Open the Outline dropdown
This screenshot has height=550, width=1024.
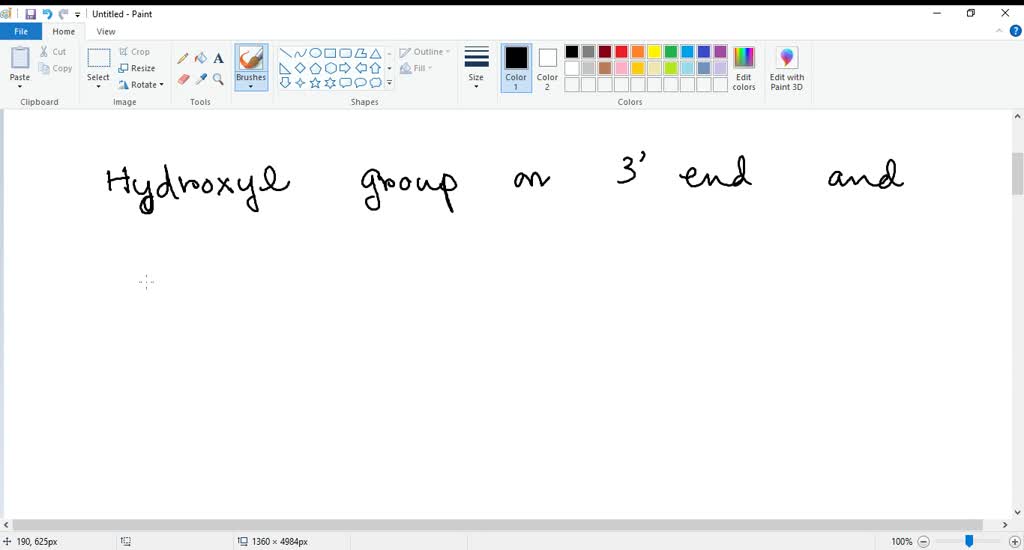pos(425,52)
